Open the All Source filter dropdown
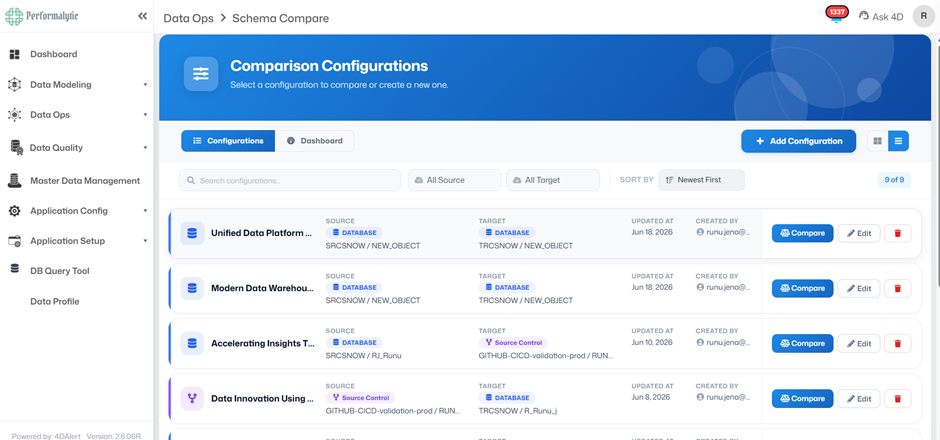The width and height of the screenshot is (940, 440). click(x=454, y=180)
